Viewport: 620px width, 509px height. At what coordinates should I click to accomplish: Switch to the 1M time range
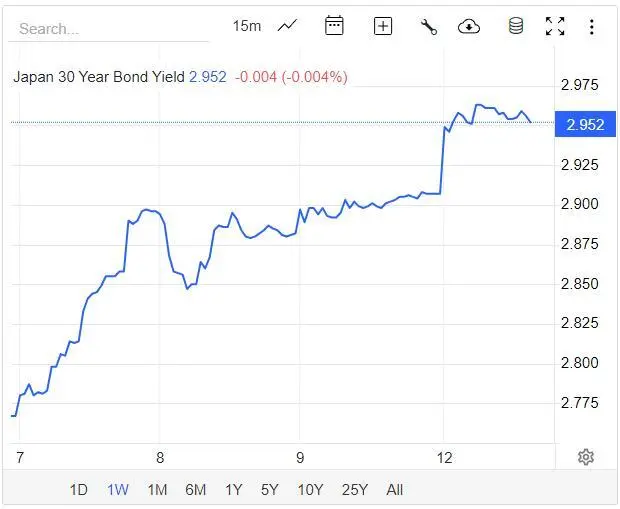pyautogui.click(x=157, y=490)
